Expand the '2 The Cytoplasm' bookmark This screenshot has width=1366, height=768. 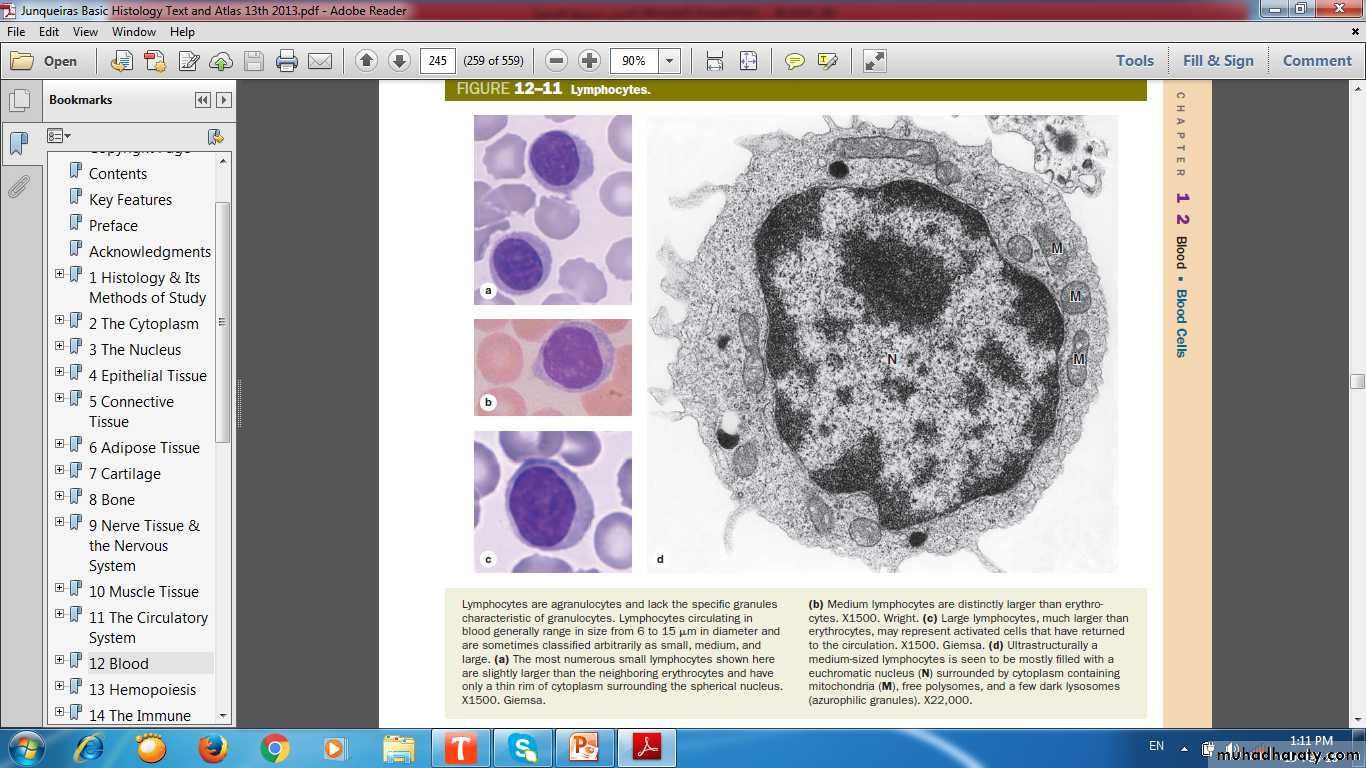59,320
